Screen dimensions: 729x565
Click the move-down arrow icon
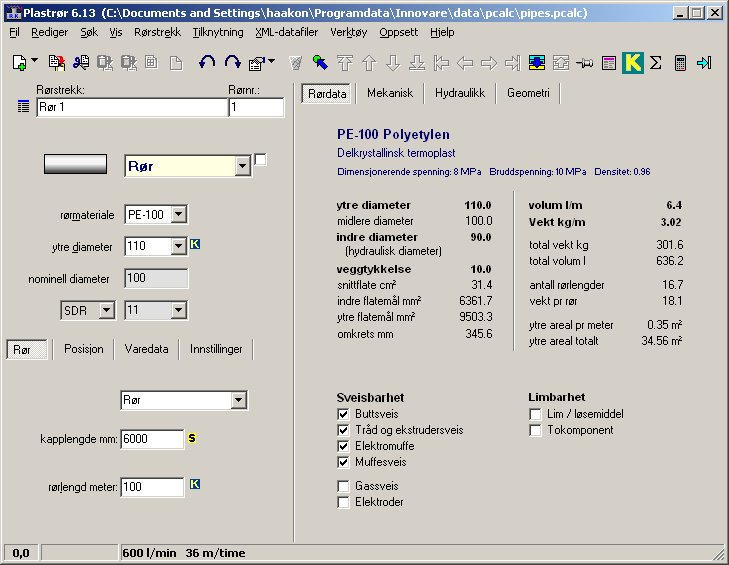393,63
